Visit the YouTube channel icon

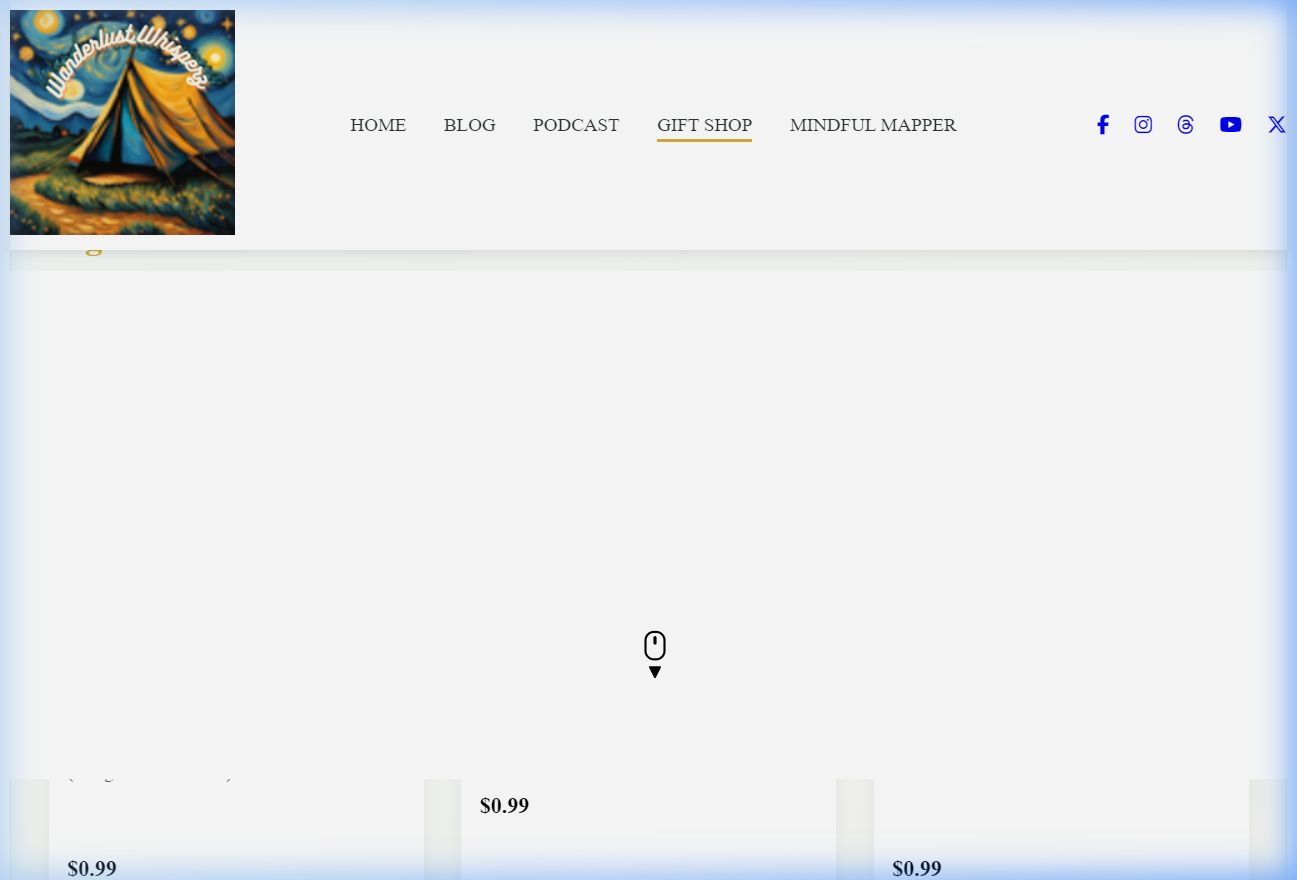1230,125
